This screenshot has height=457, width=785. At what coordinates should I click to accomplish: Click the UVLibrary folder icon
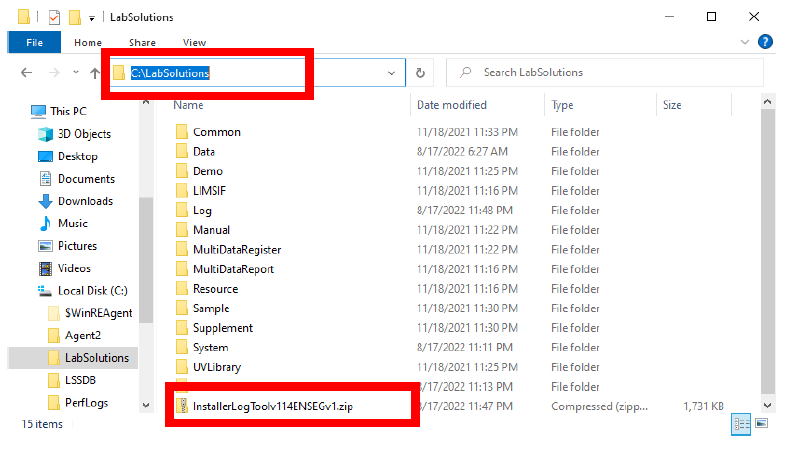182,367
